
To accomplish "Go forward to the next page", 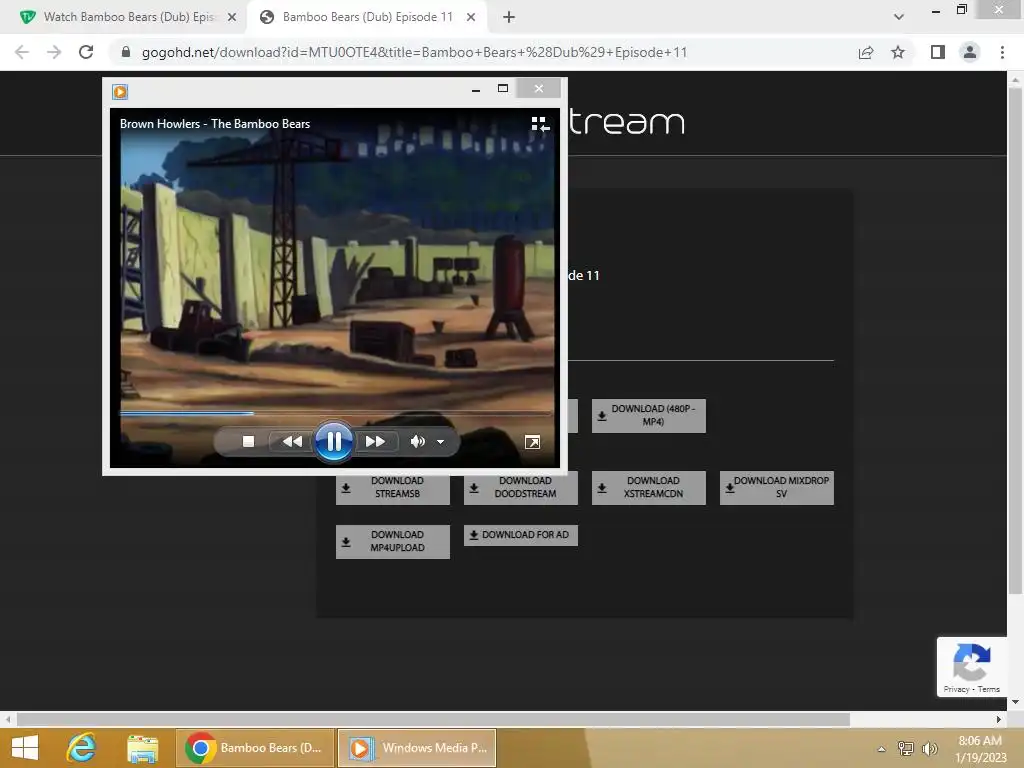I will tap(54, 52).
